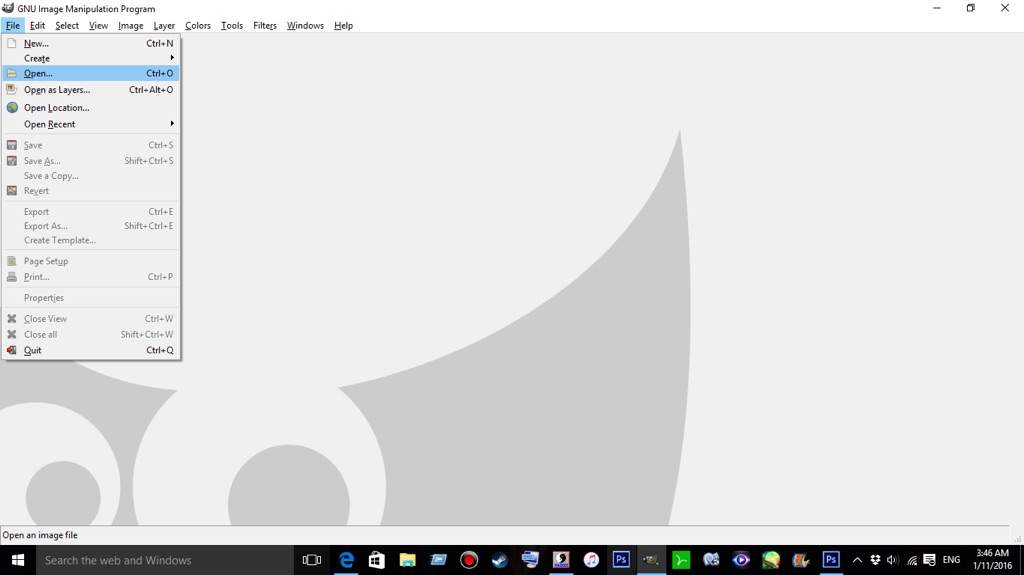The width and height of the screenshot is (1024, 575).
Task: Open the View menu
Action: click(x=99, y=25)
